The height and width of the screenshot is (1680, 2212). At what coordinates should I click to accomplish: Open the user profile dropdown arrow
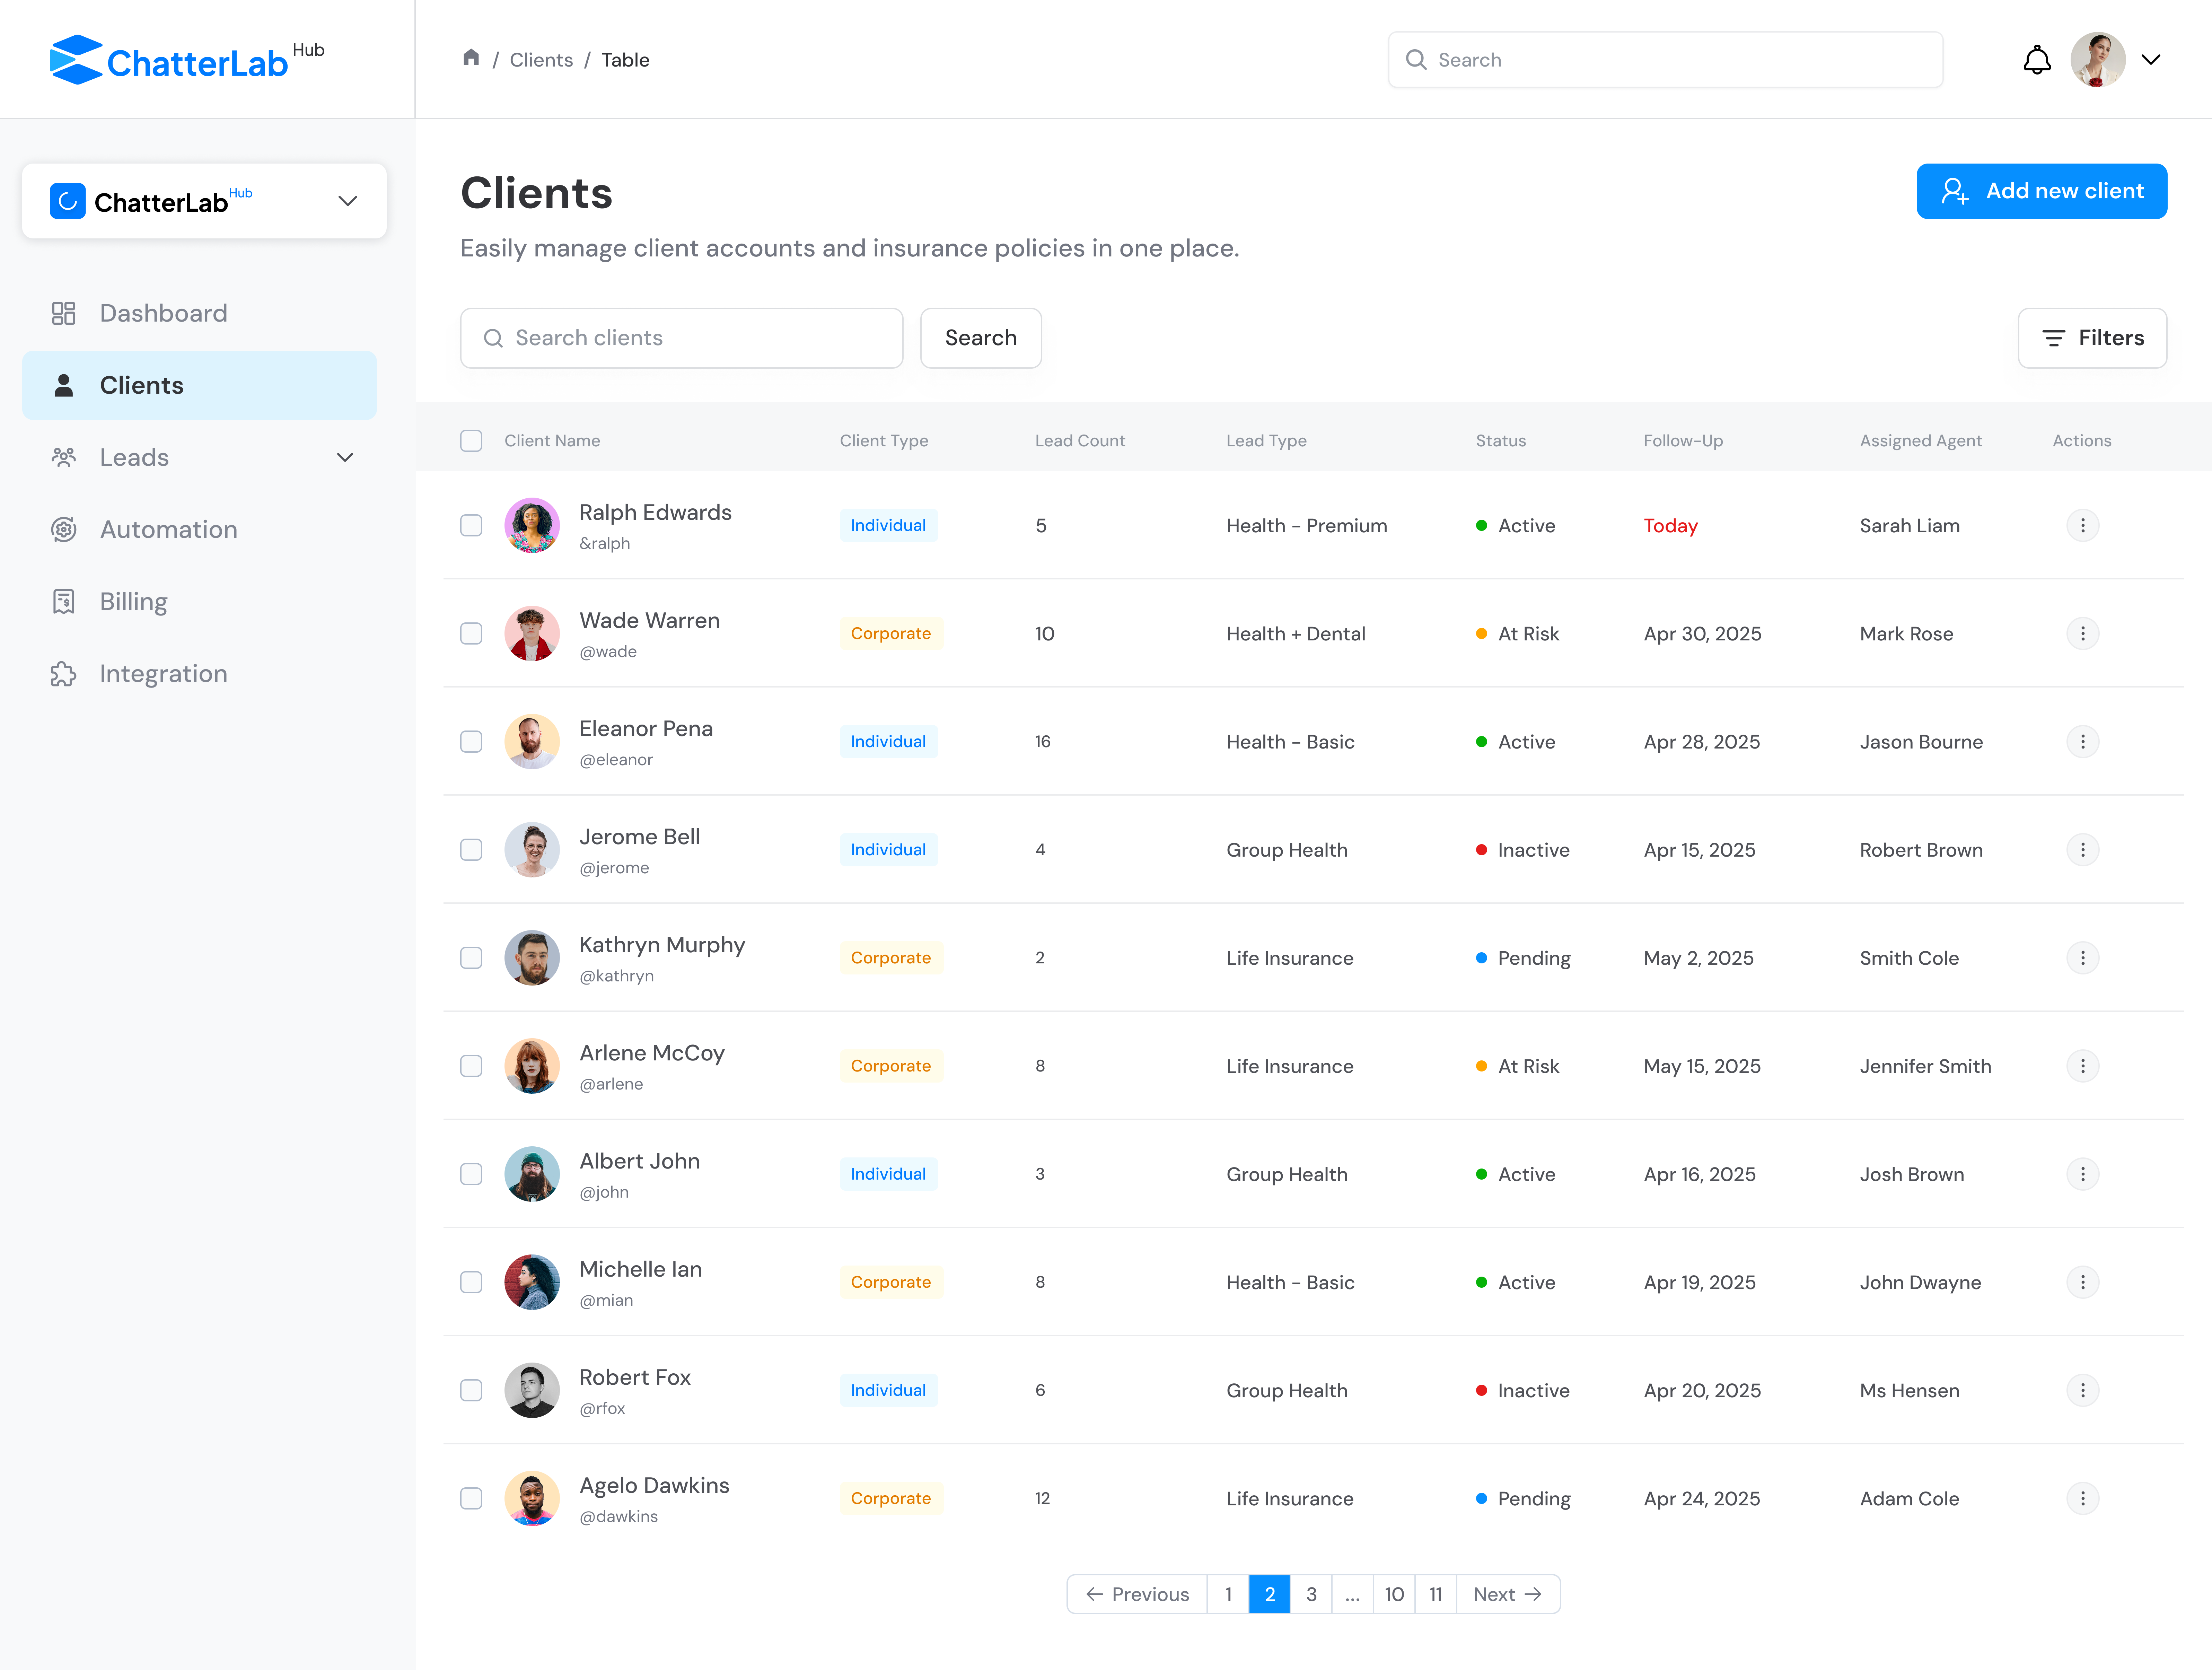click(2151, 60)
